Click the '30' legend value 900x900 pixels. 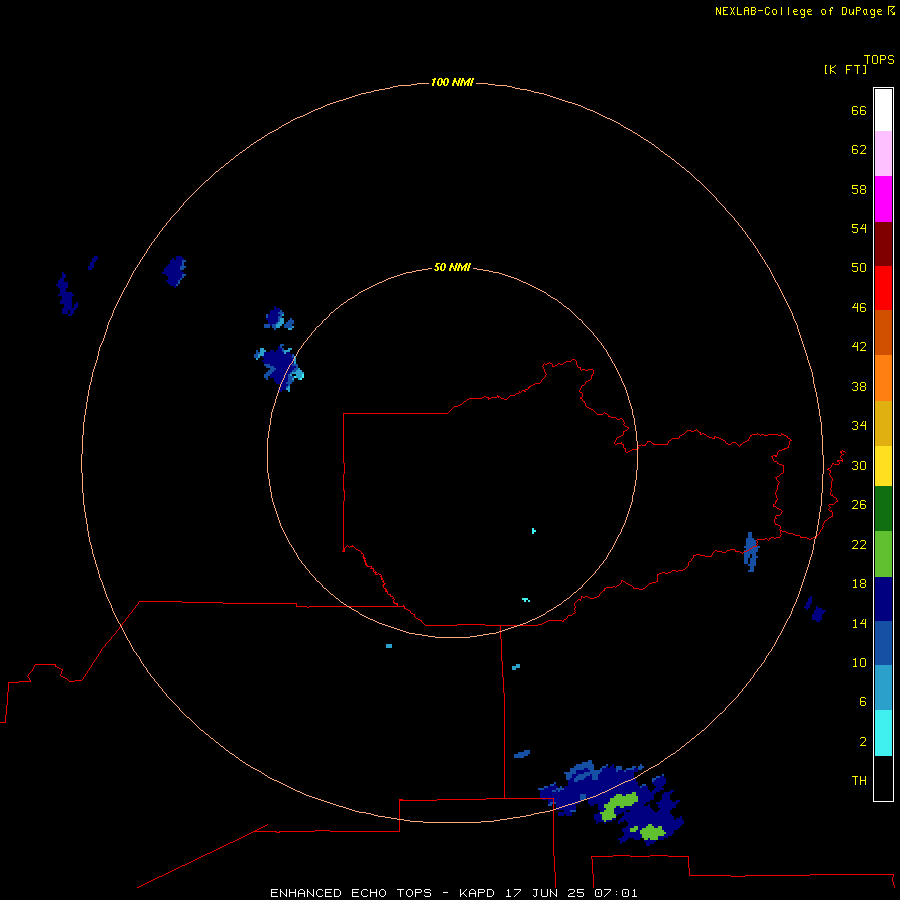(x=859, y=465)
